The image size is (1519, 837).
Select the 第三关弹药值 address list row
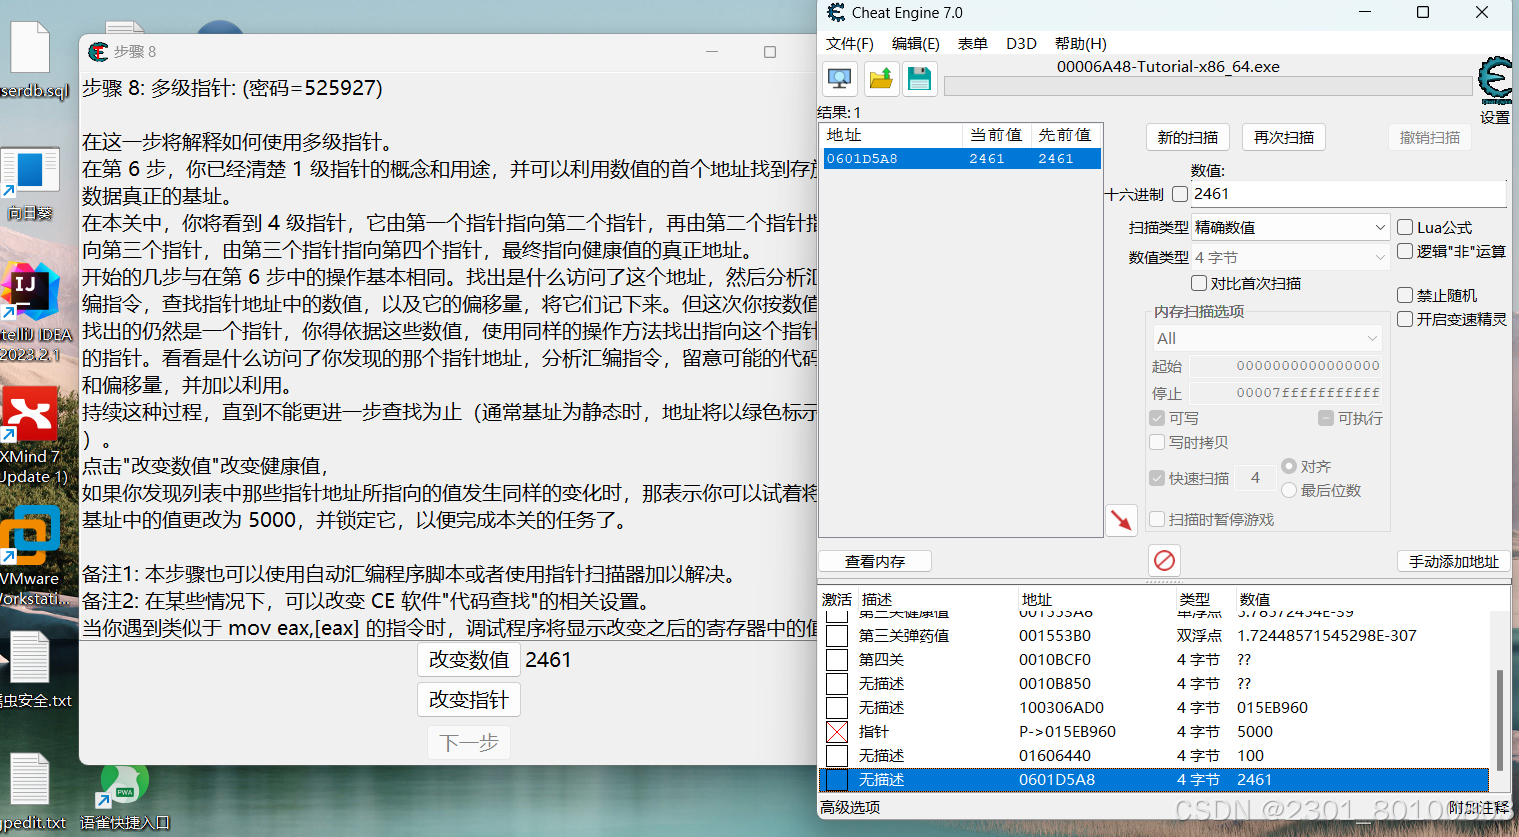click(1155, 636)
